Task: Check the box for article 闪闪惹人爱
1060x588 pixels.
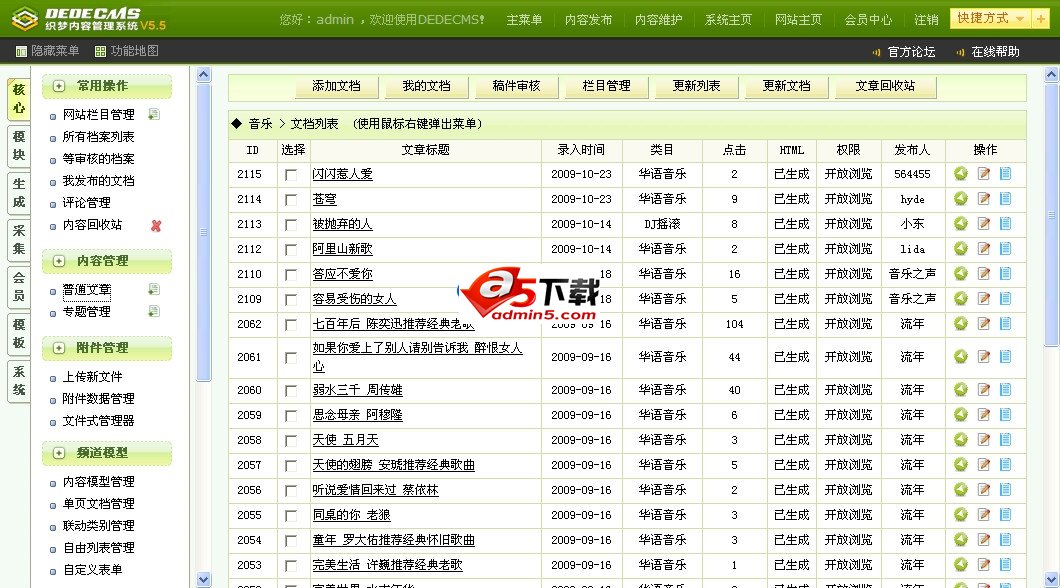Action: [291, 174]
